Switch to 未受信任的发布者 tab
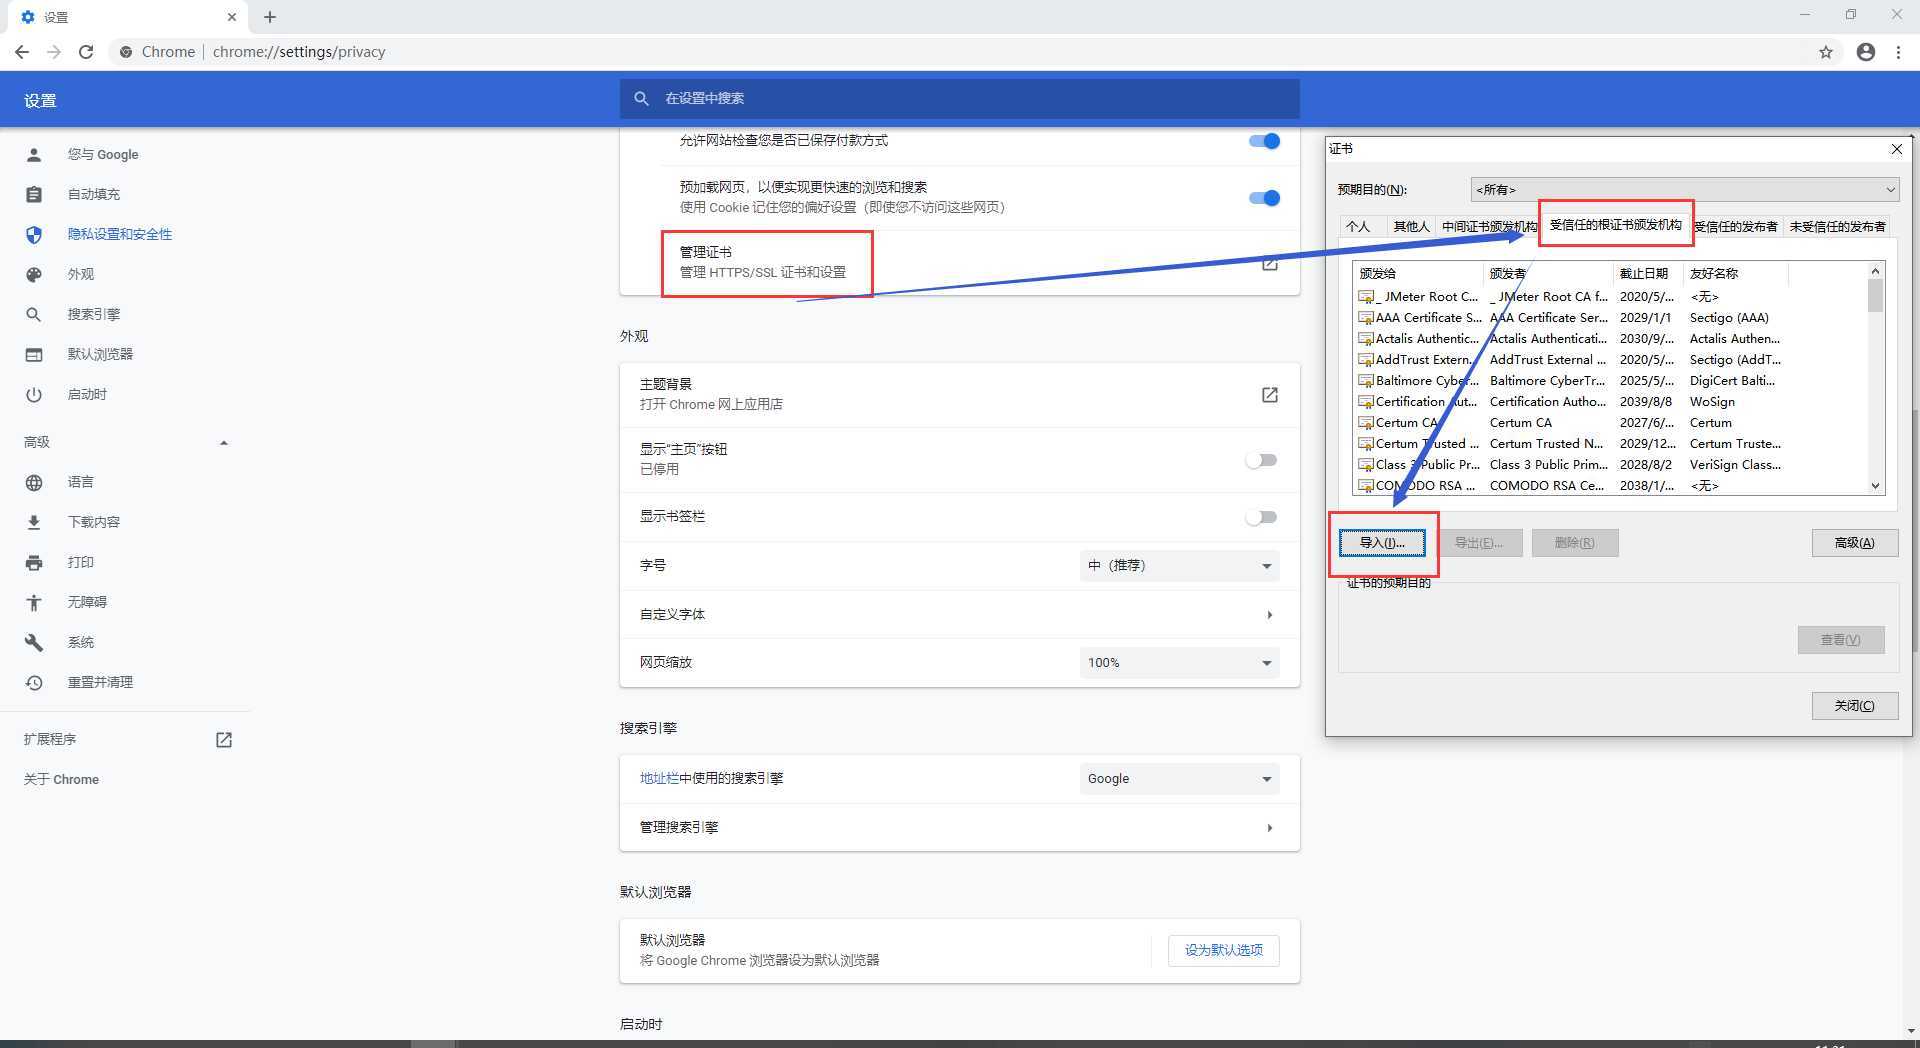This screenshot has width=1920, height=1048. pos(1837,227)
